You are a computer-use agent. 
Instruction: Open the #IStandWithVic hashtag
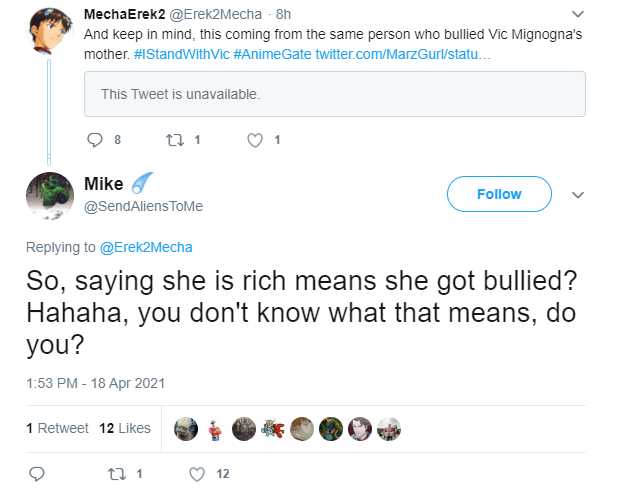182,54
